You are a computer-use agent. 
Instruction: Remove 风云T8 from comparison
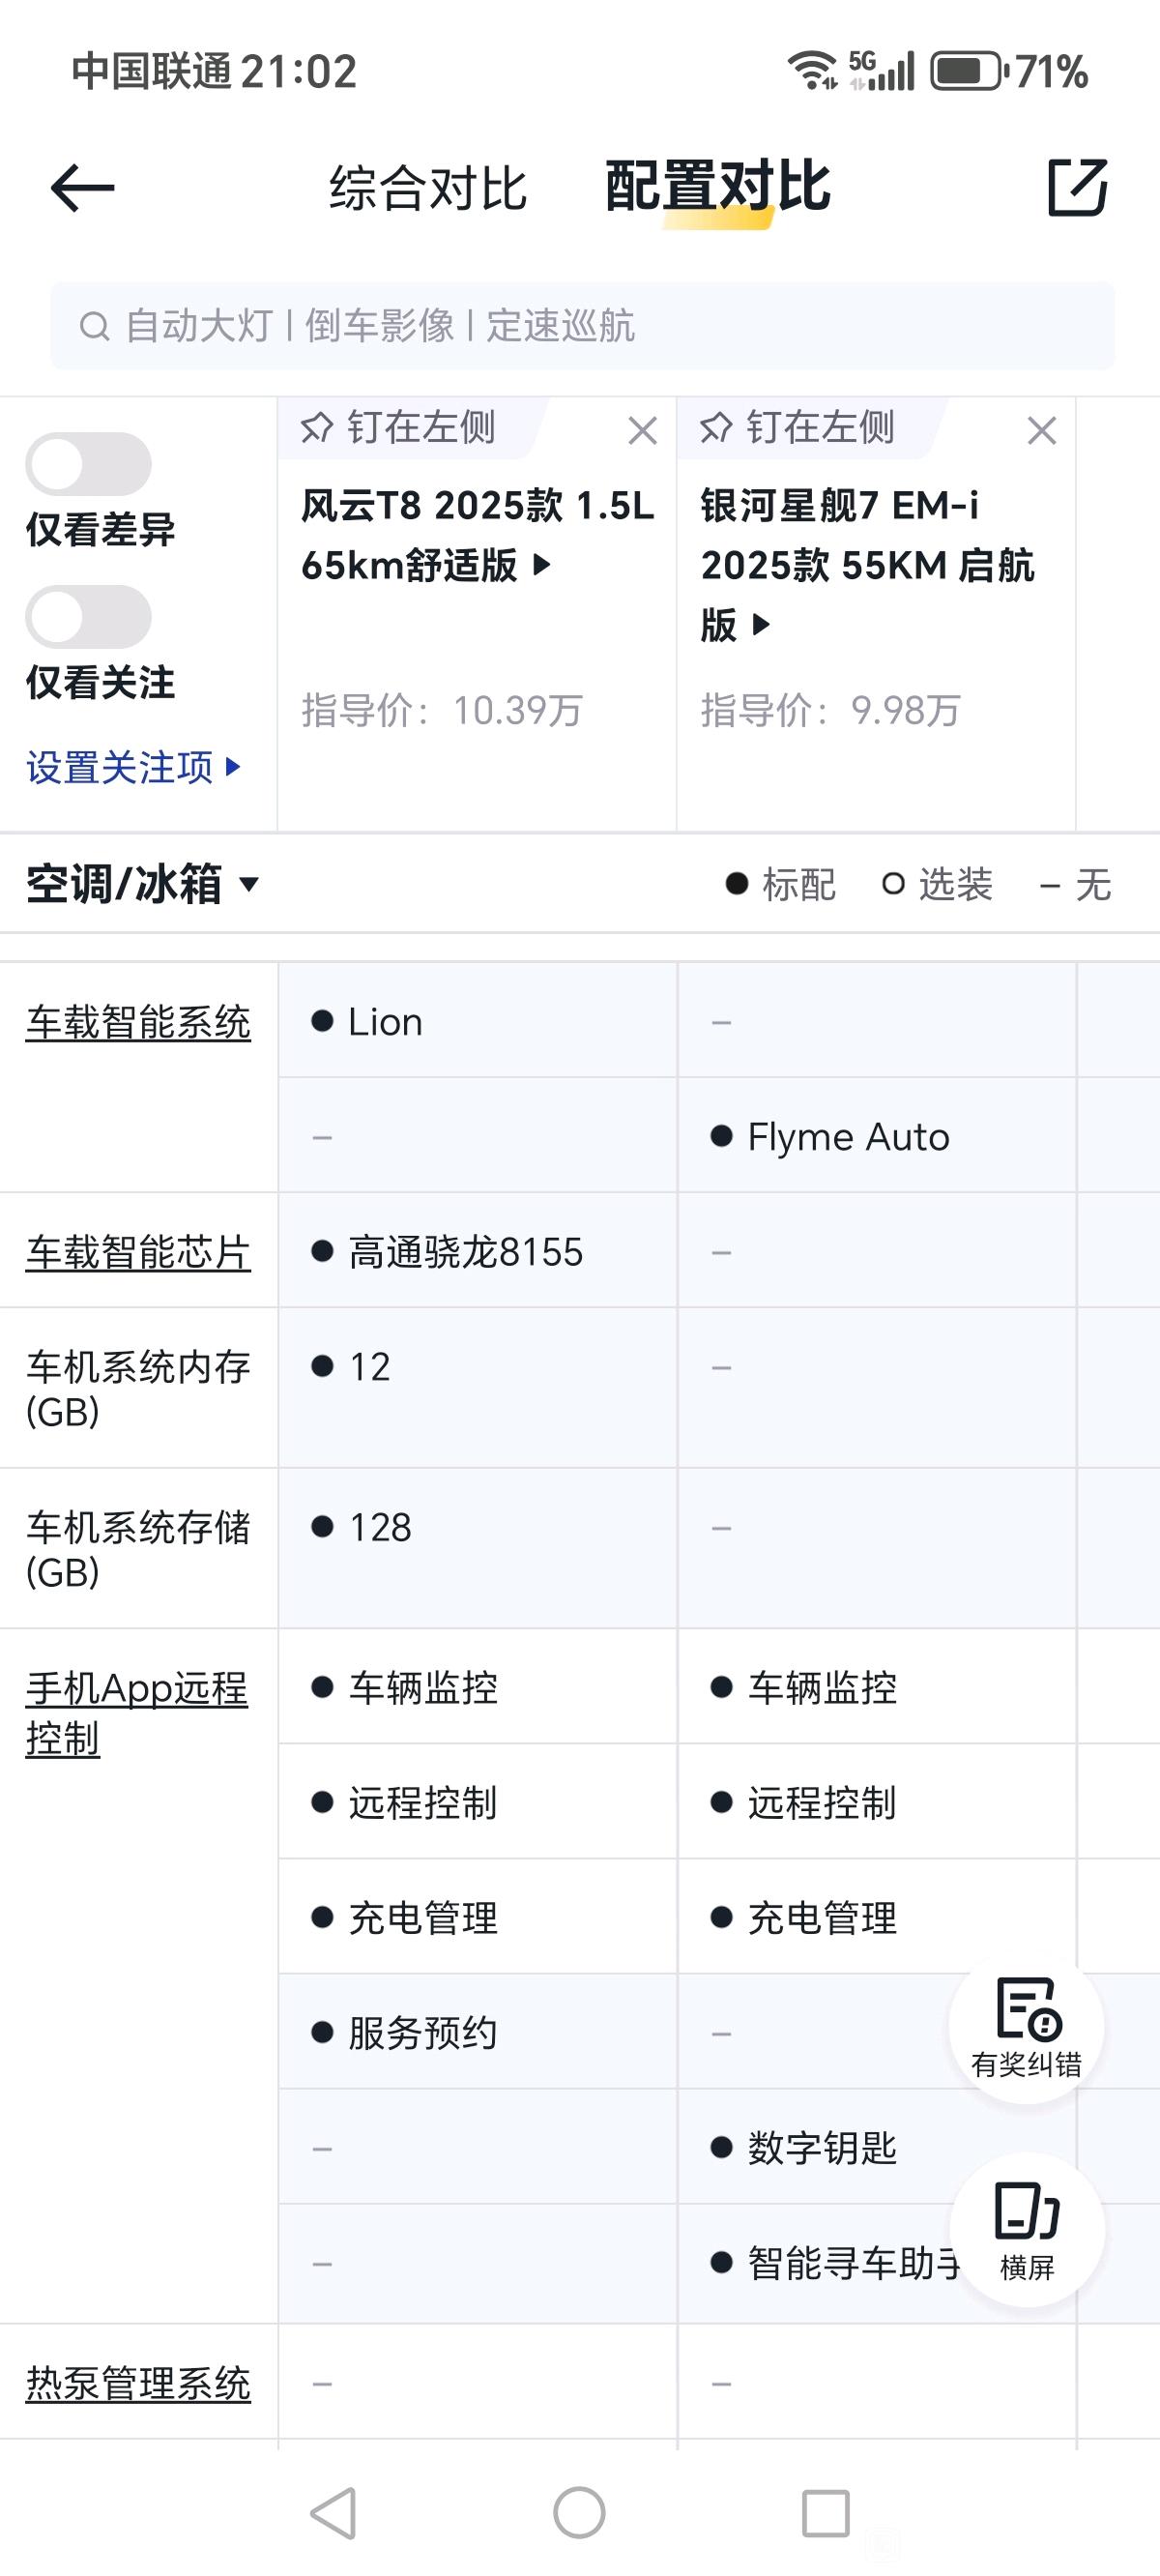point(643,431)
